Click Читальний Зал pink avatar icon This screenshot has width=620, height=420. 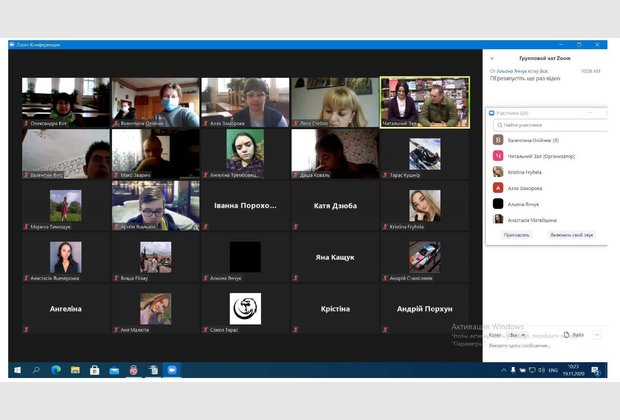(x=498, y=156)
